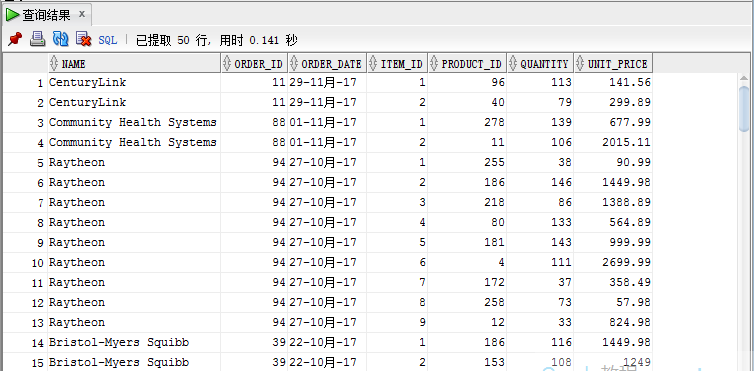The image size is (754, 371).
Task: Click the green run arrow icon on the tab
Action: tap(13, 15)
